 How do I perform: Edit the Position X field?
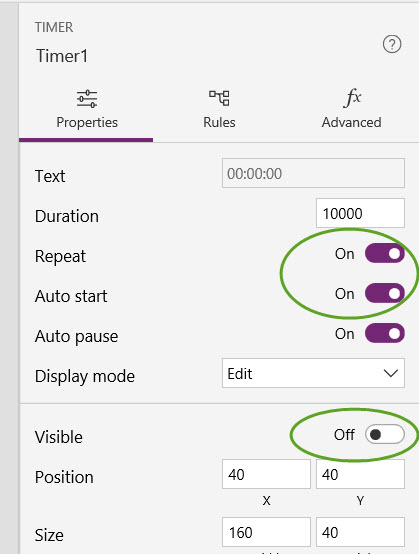pyautogui.click(x=266, y=474)
